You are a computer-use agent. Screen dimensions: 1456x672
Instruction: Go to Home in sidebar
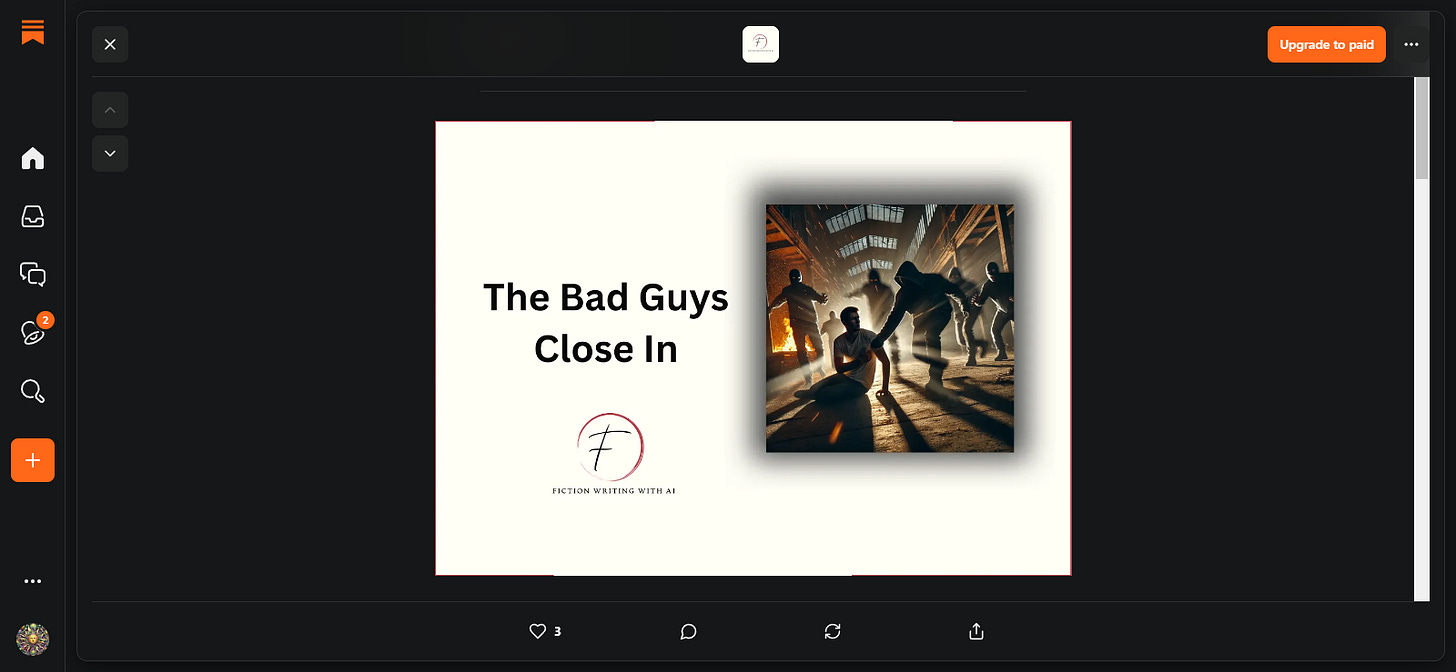pyautogui.click(x=33, y=158)
